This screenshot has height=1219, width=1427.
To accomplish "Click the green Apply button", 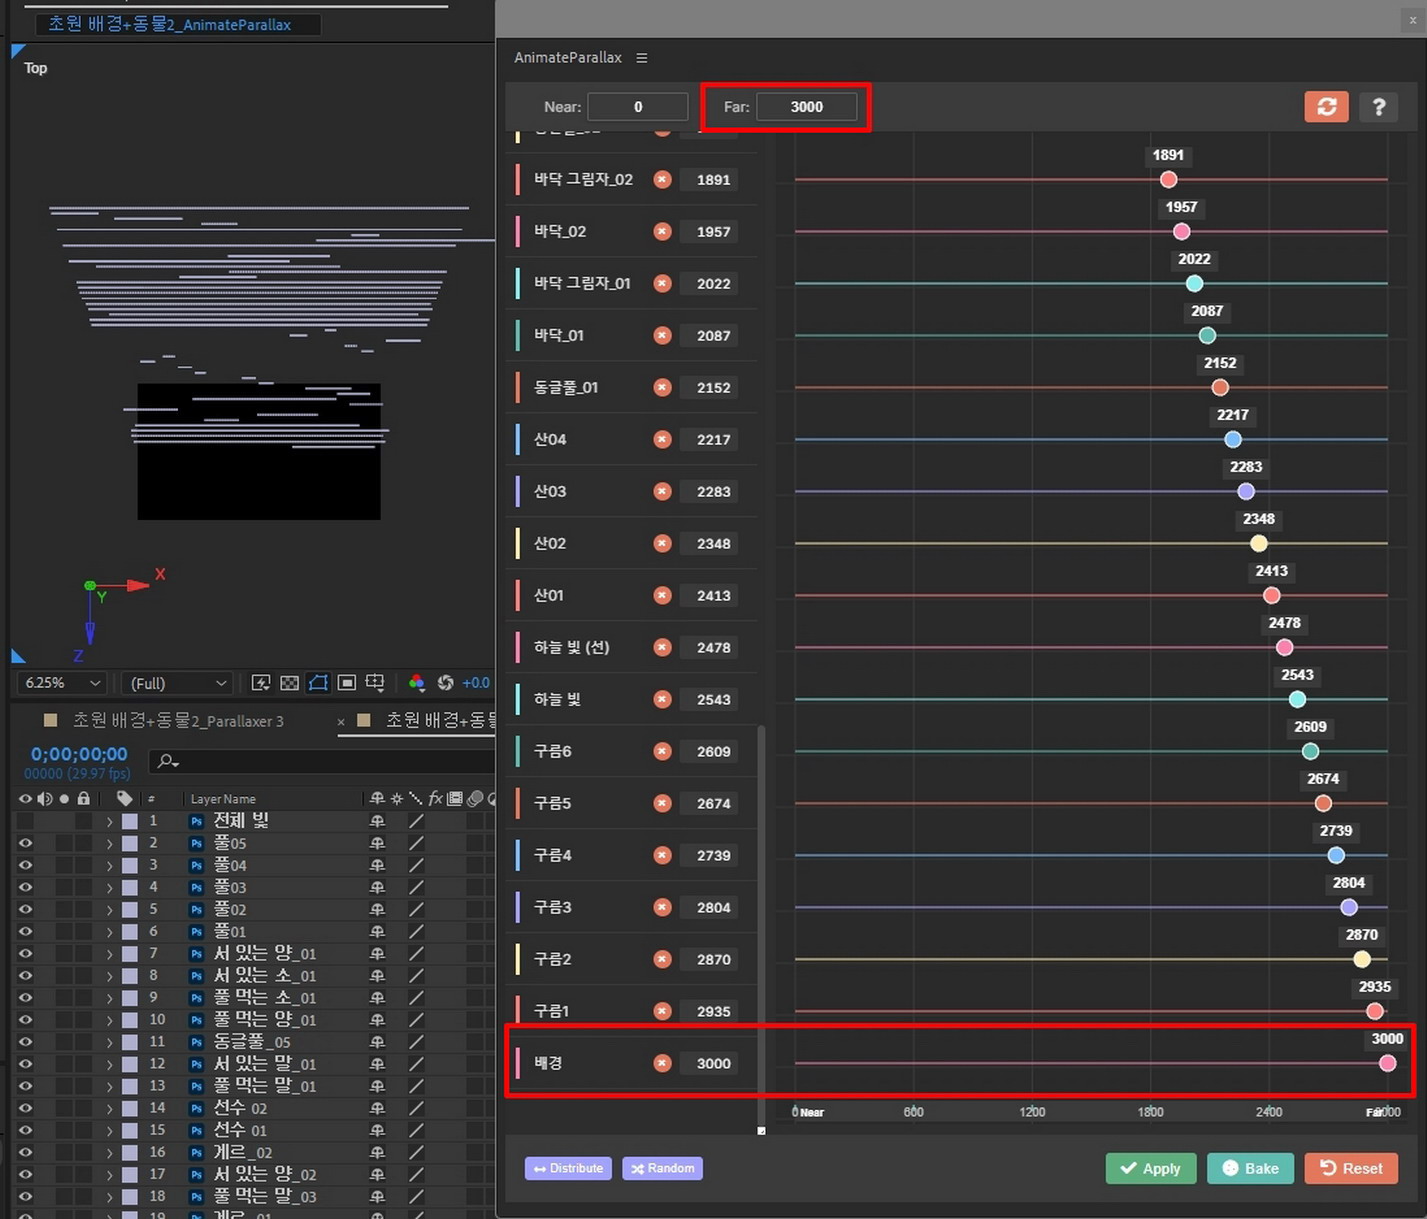I will click(x=1150, y=1168).
